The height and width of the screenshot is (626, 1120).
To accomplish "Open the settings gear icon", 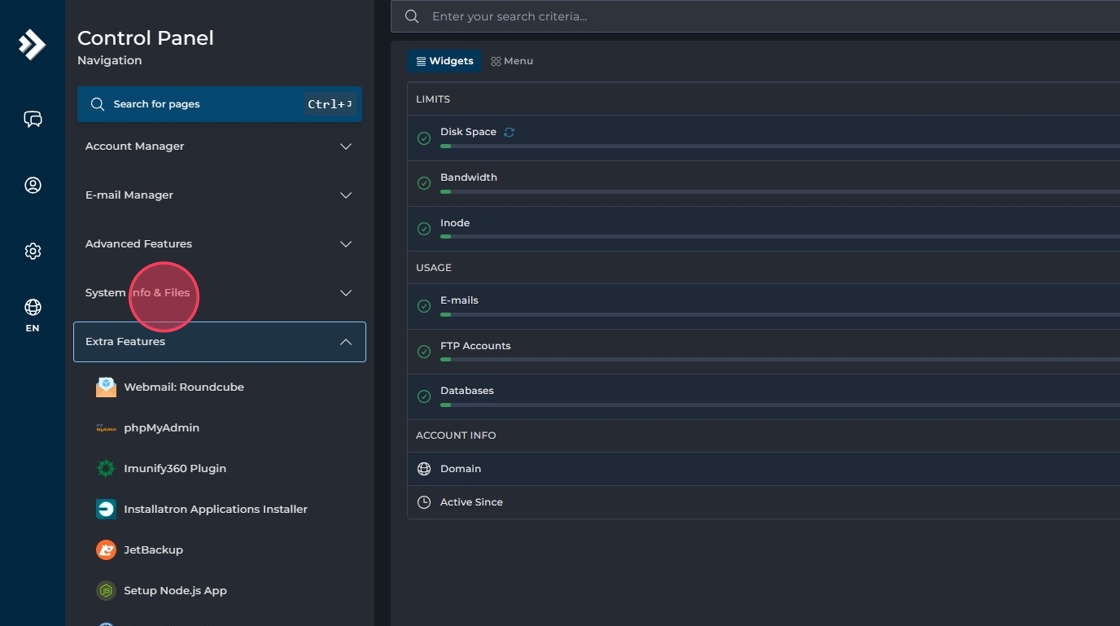I will (x=33, y=251).
